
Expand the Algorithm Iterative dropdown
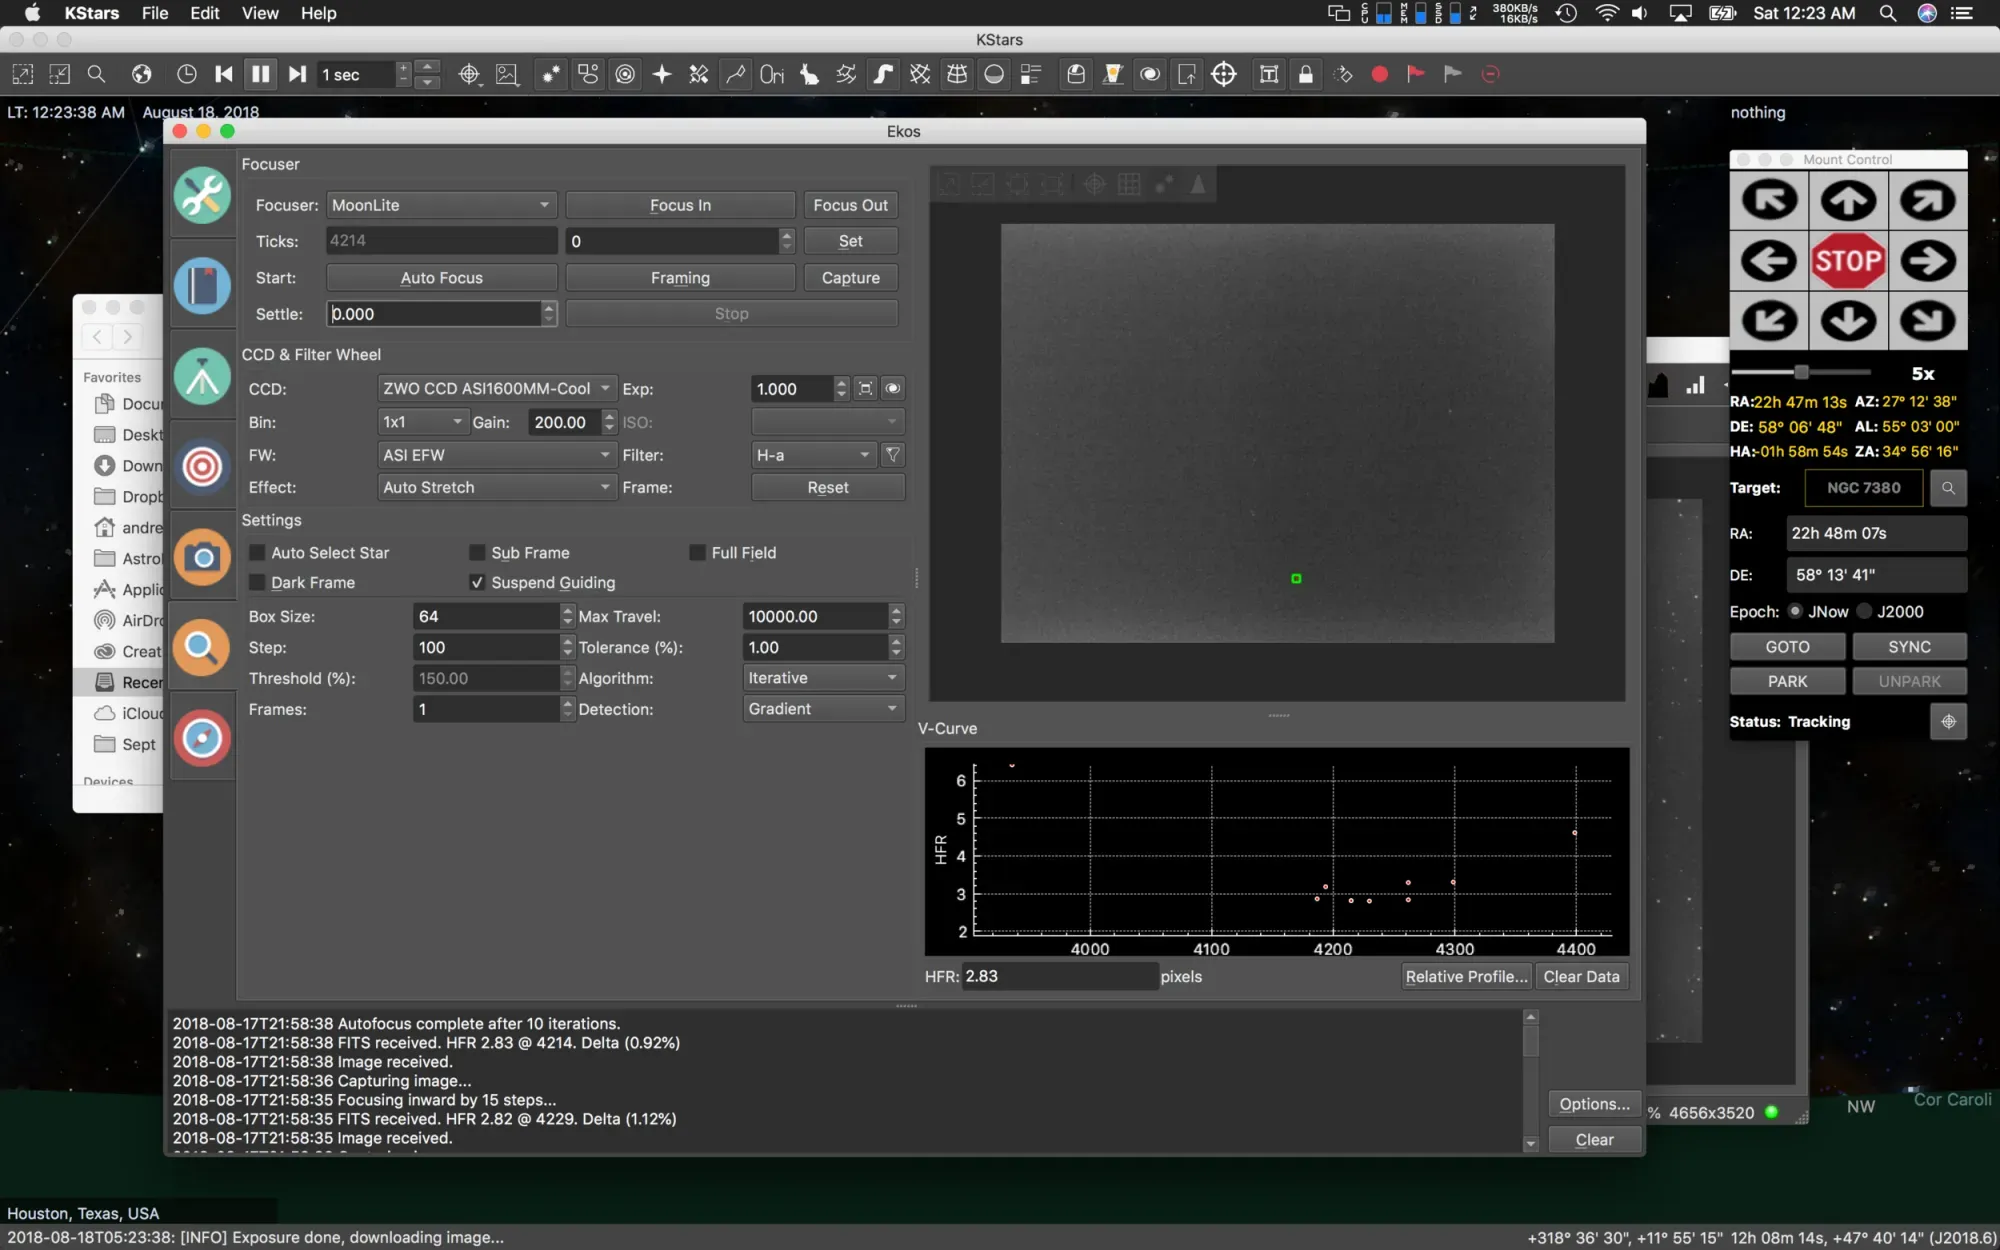click(x=822, y=678)
